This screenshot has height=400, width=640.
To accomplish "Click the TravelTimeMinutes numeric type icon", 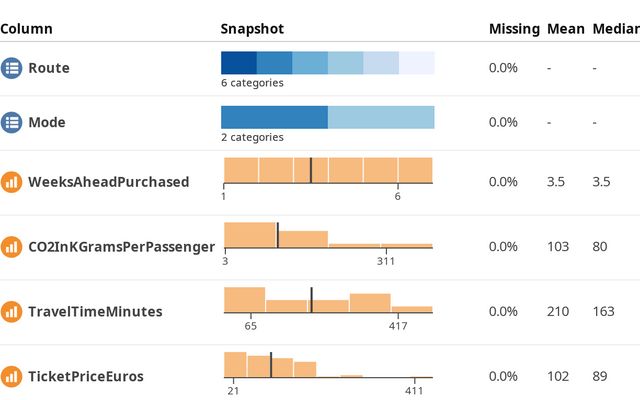I will coord(11,311).
